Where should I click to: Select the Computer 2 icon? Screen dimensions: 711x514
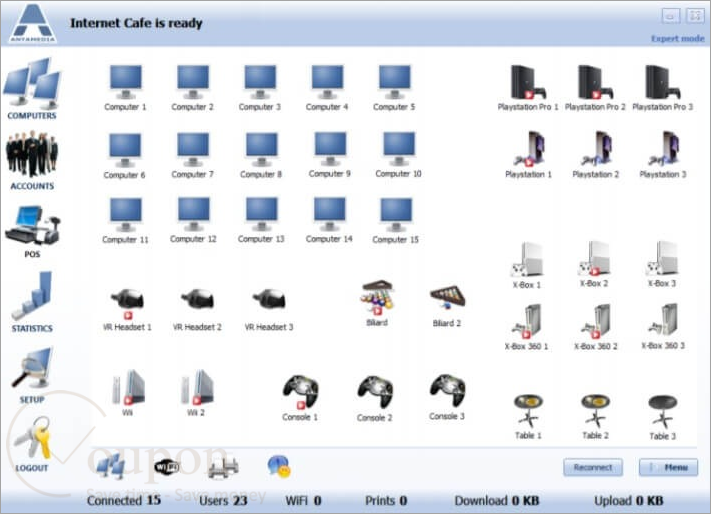pos(193,82)
